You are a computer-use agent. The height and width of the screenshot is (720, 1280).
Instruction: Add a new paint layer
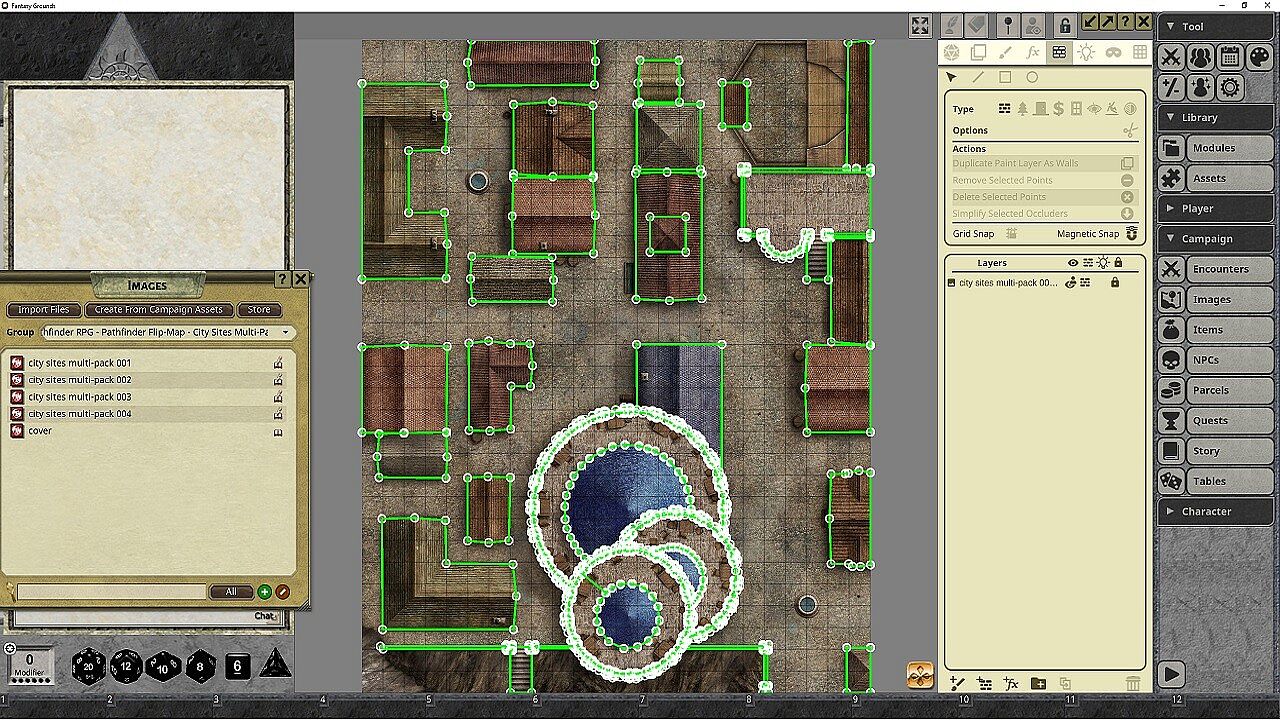pyautogui.click(x=957, y=683)
